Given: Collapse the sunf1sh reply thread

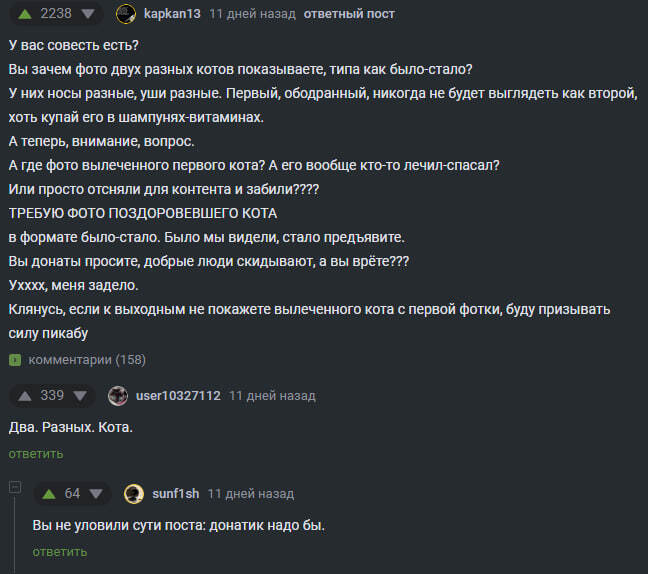Looking at the screenshot, I should coord(15,487).
